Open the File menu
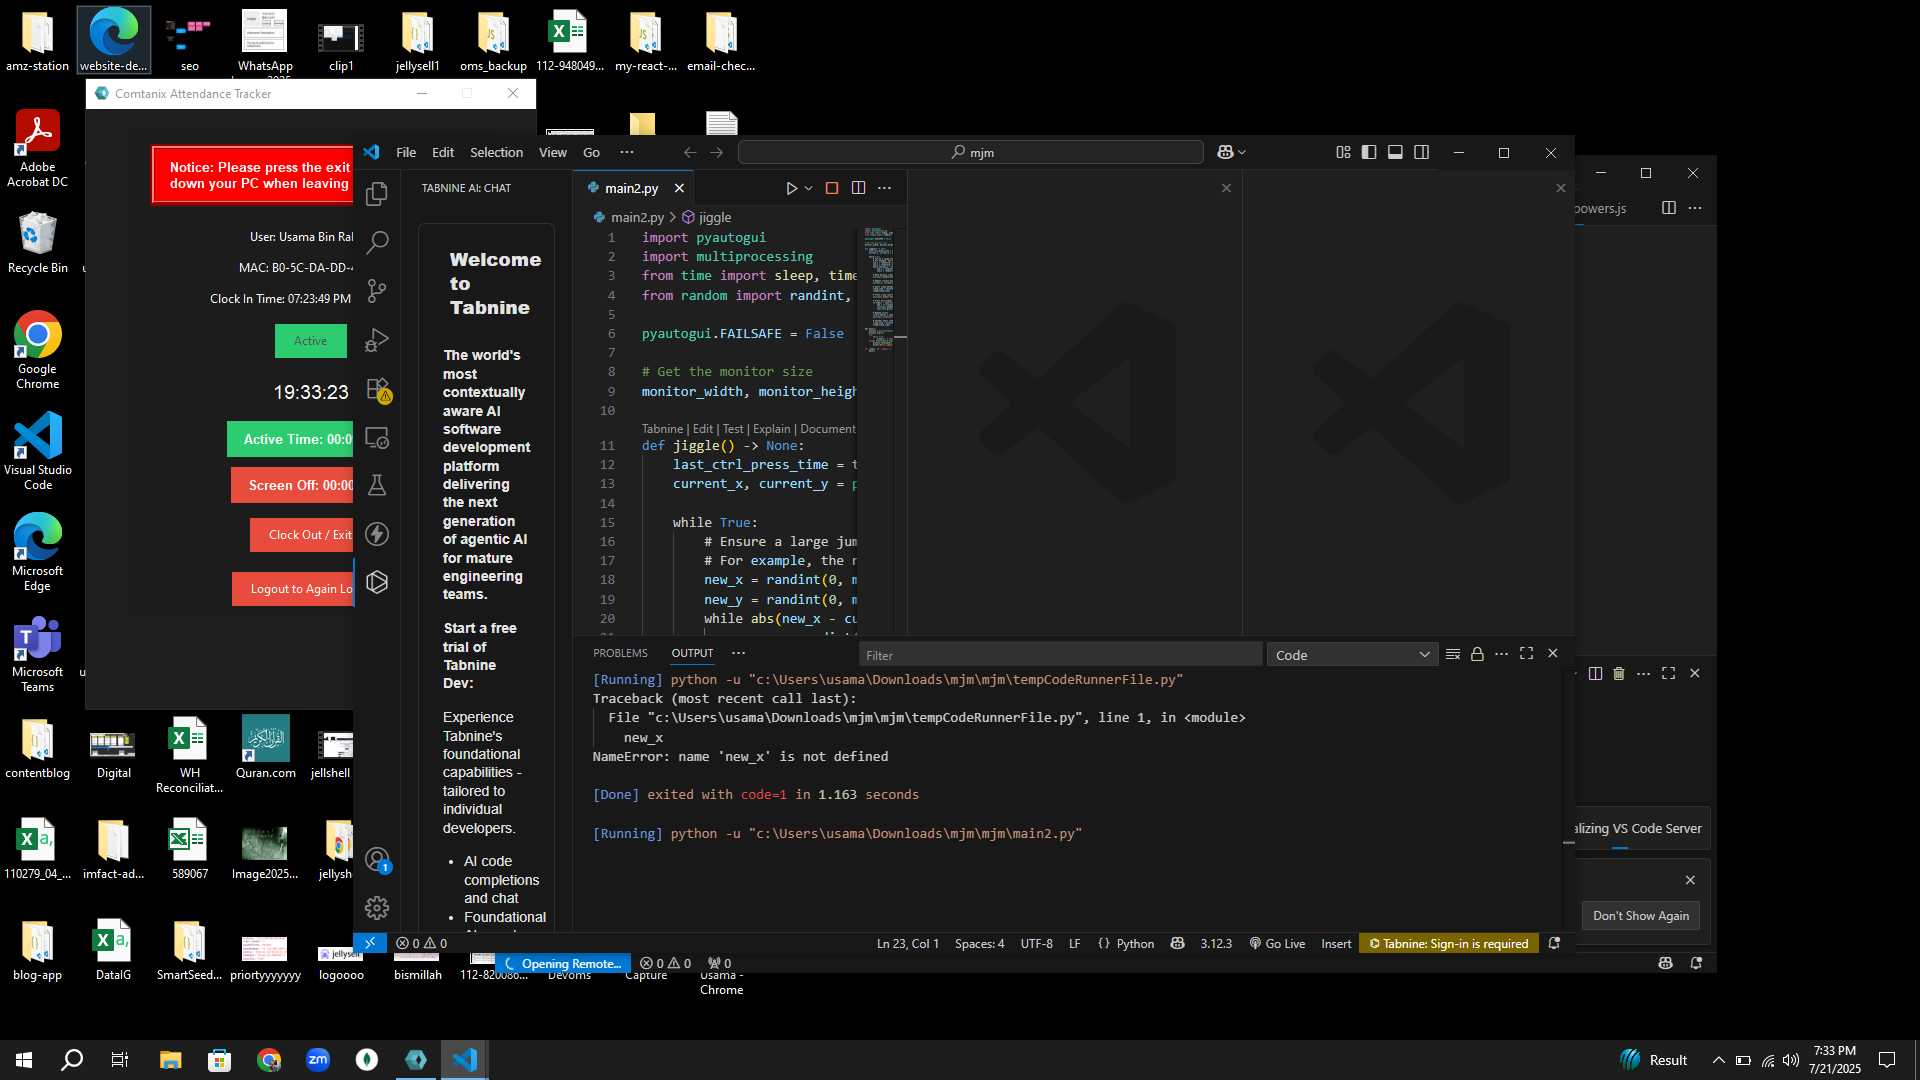The width and height of the screenshot is (1920, 1080). [406, 152]
